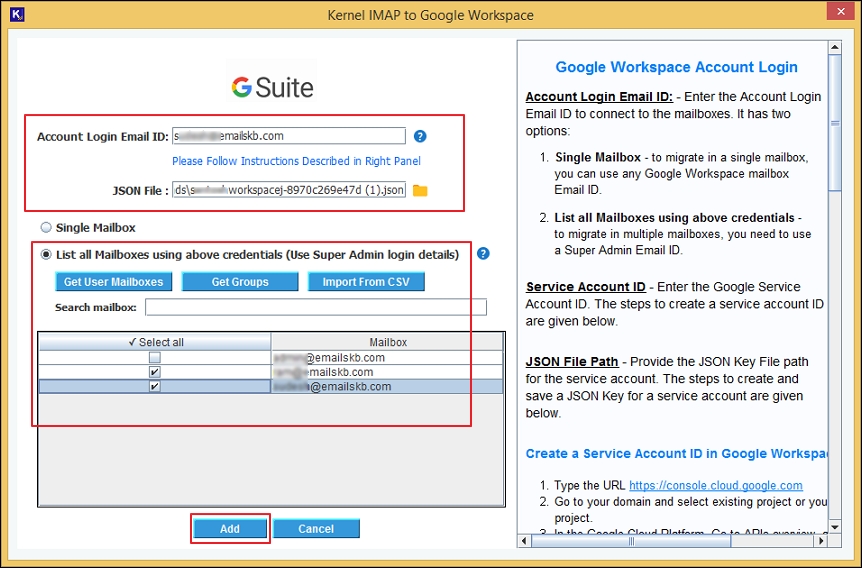This screenshot has width=862, height=568.
Task: Uncheck the highlighted third mailbox row checkbox
Action: [154, 386]
